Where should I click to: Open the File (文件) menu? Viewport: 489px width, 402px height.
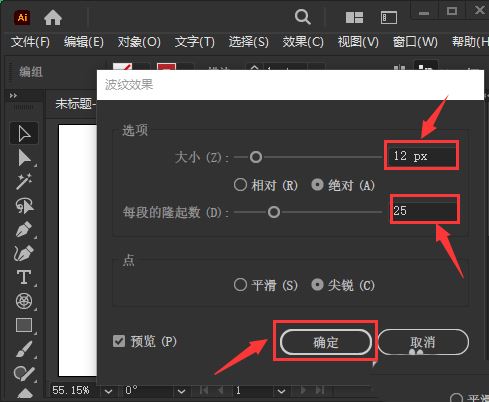coord(30,42)
